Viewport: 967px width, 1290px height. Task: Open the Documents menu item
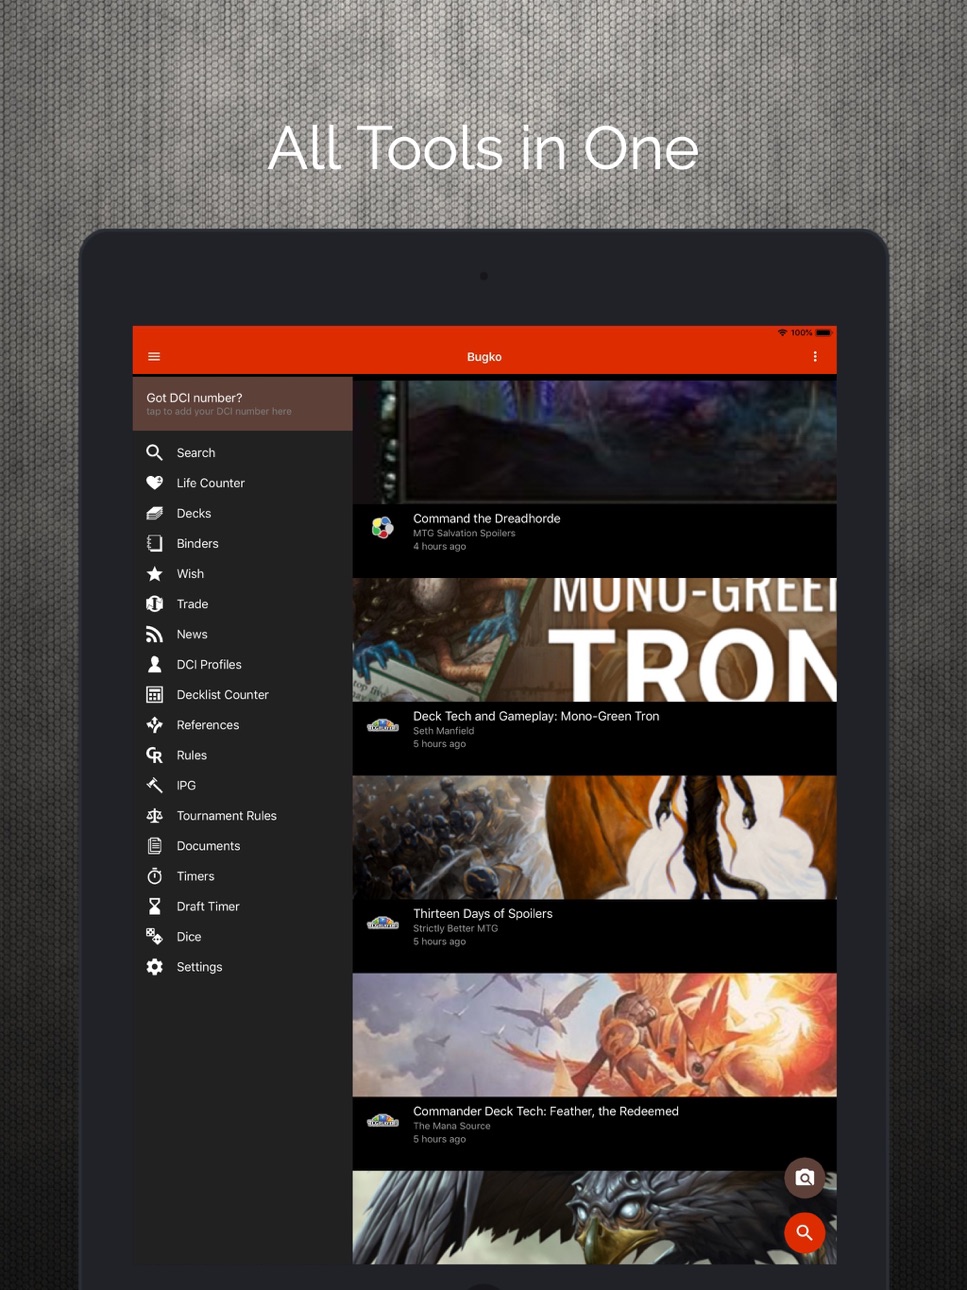pos(208,846)
